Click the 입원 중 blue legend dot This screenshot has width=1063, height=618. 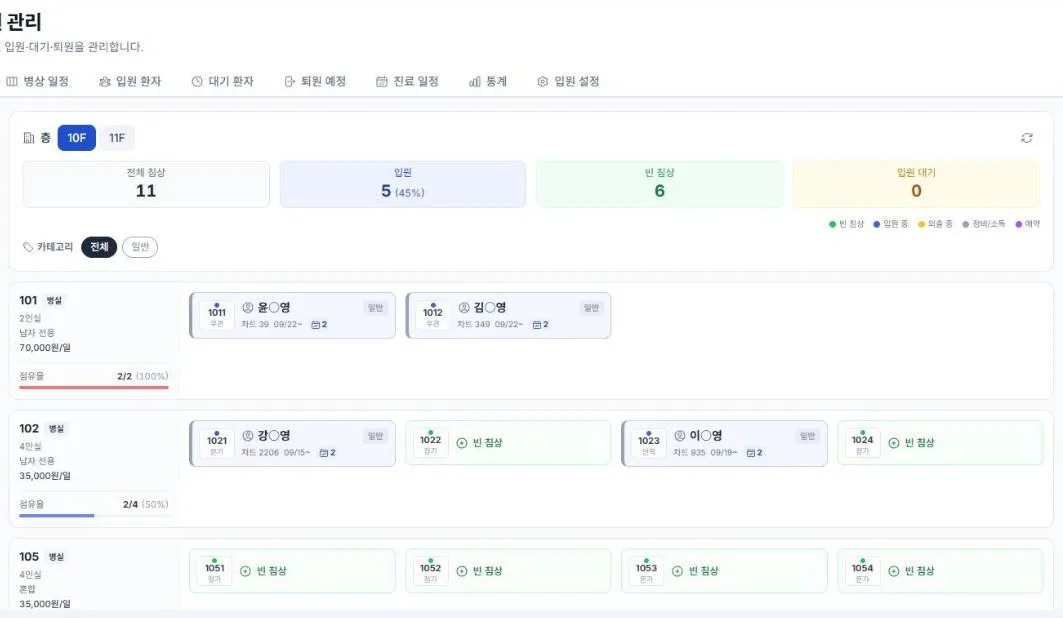point(877,224)
